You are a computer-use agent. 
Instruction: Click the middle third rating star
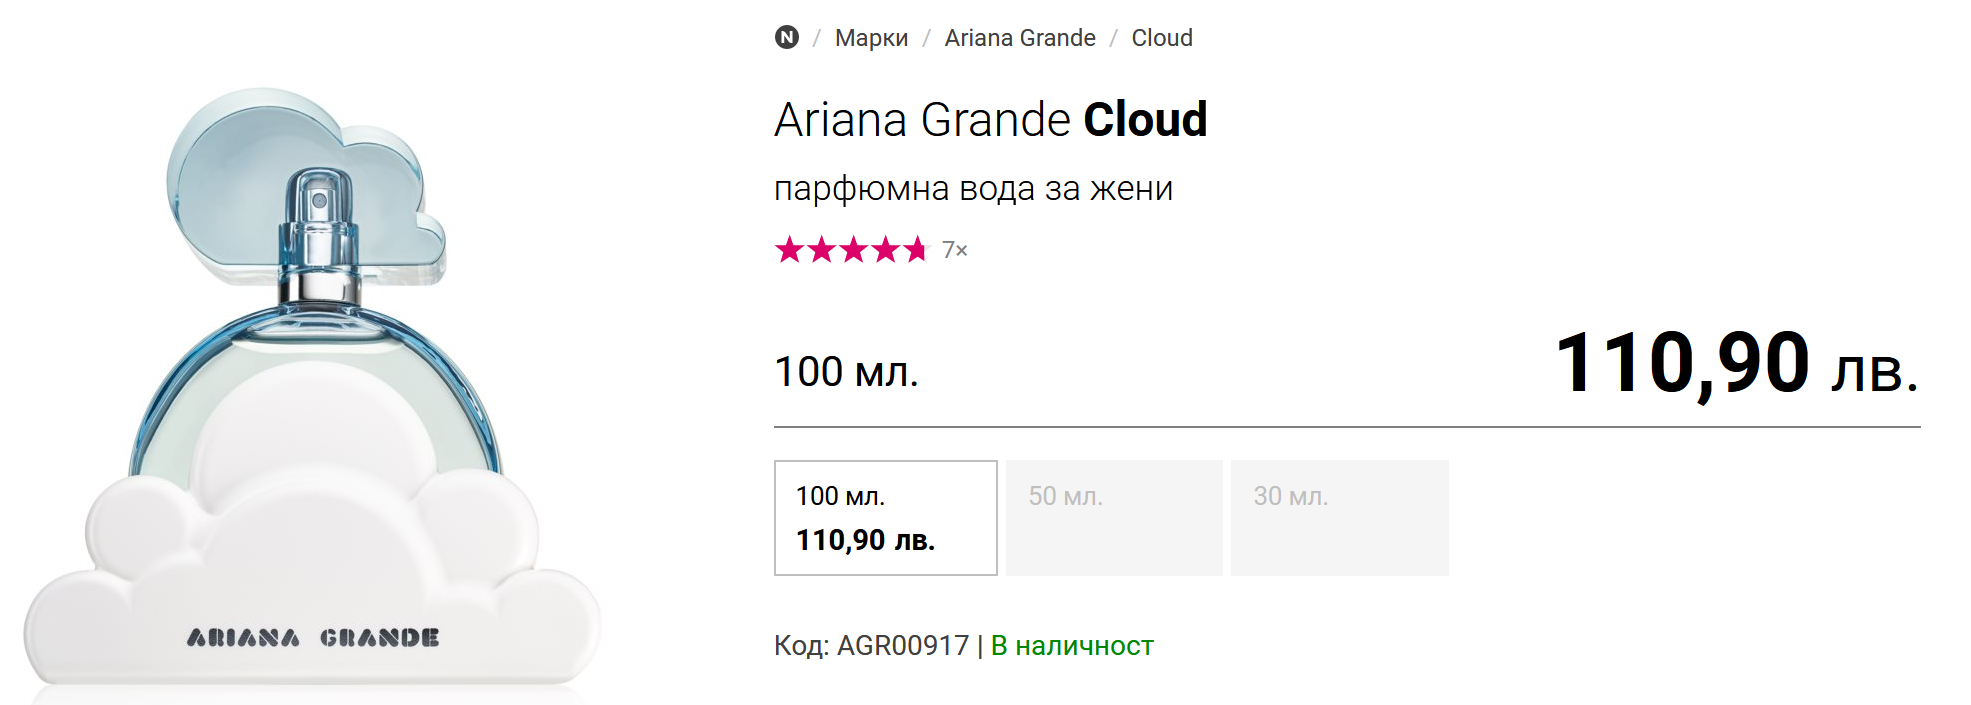(x=854, y=250)
